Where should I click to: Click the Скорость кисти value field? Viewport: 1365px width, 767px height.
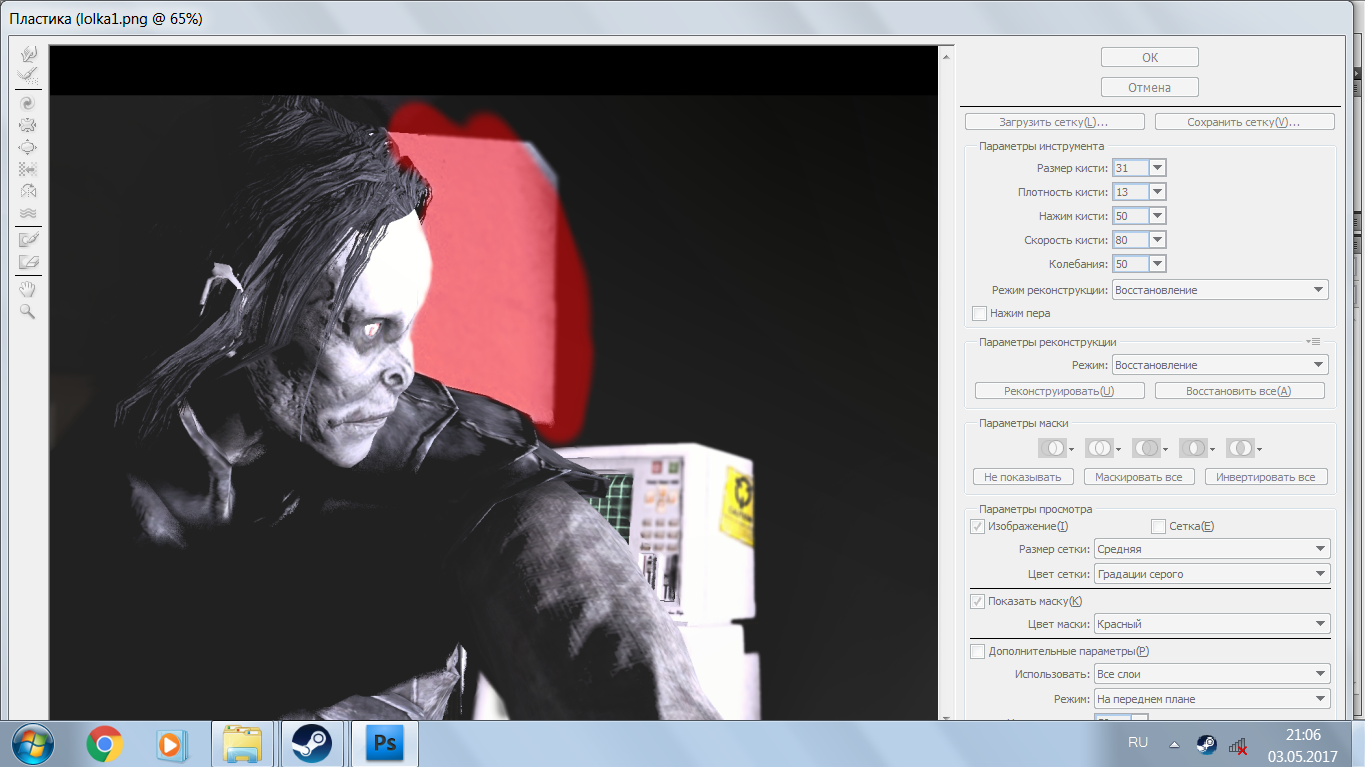click(x=1130, y=240)
